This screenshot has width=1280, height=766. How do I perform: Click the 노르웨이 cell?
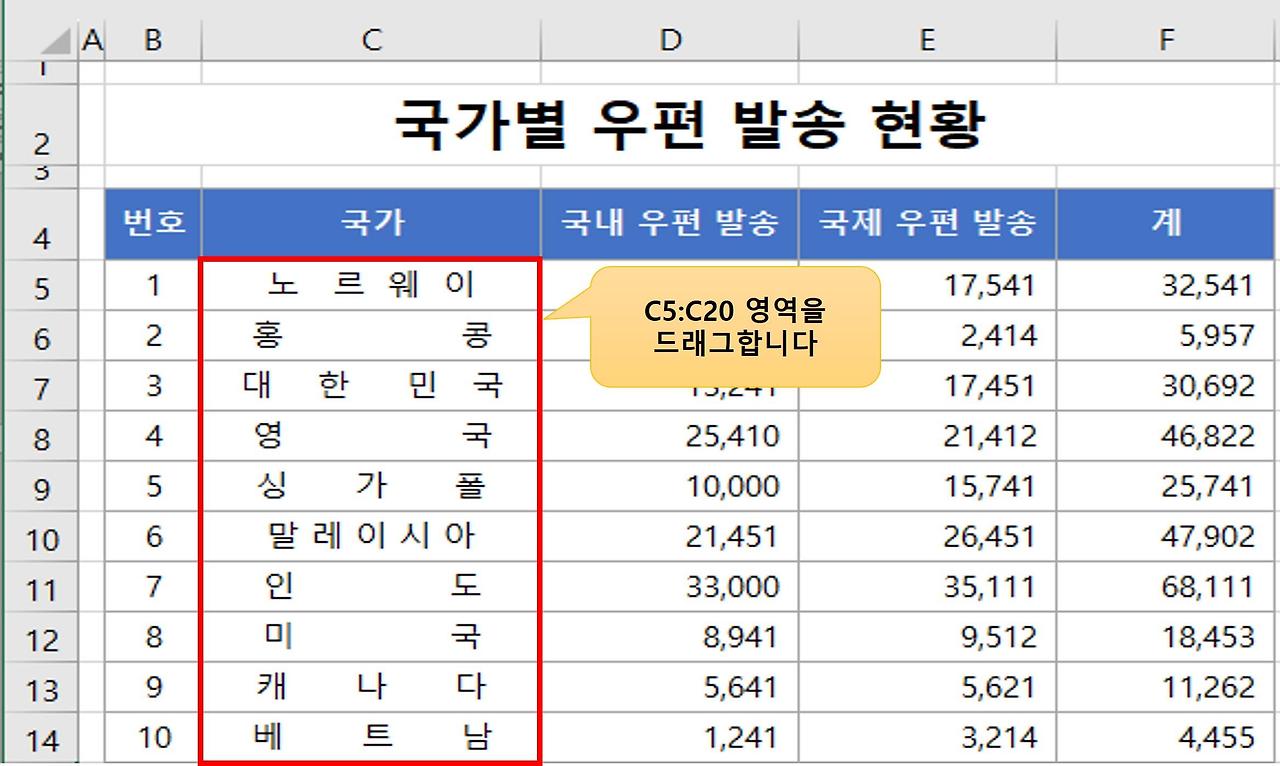tap(371, 285)
